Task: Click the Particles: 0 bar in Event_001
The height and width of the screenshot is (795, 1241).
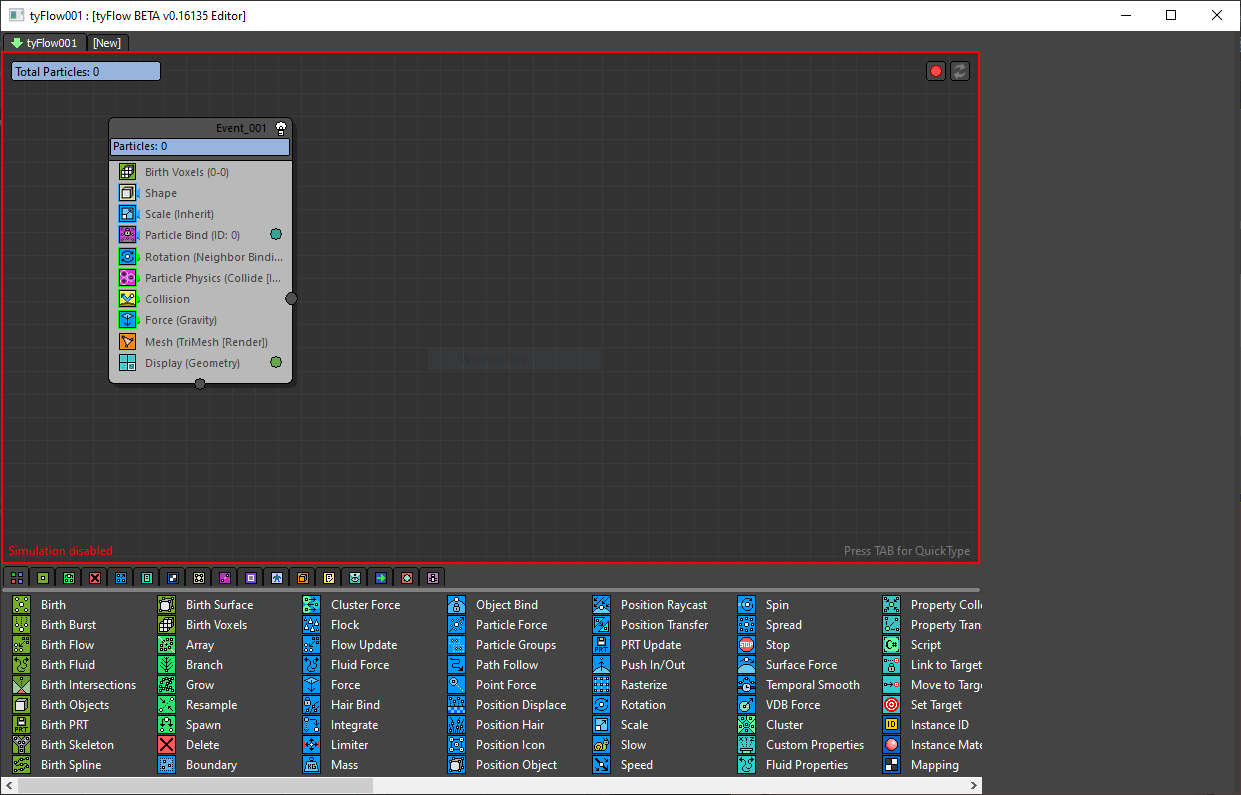Action: (200, 147)
